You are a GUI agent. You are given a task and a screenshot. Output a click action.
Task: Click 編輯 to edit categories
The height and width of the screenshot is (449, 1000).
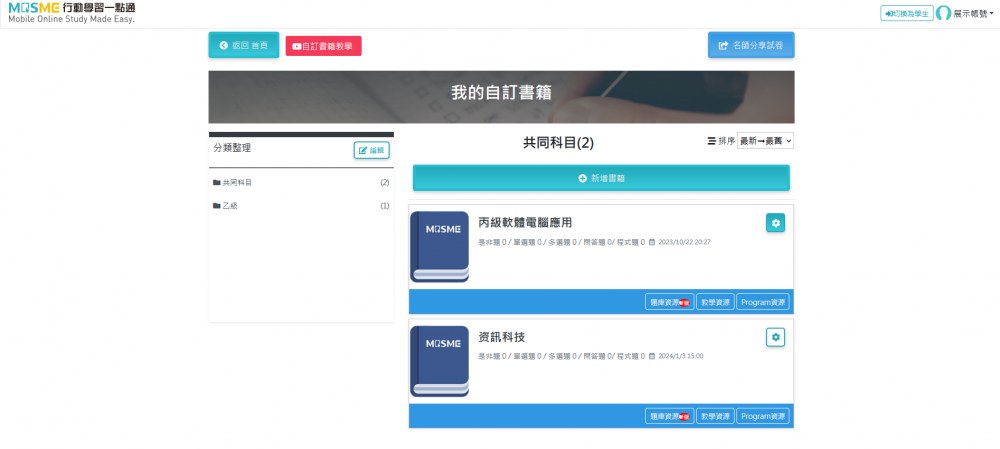tap(371, 150)
